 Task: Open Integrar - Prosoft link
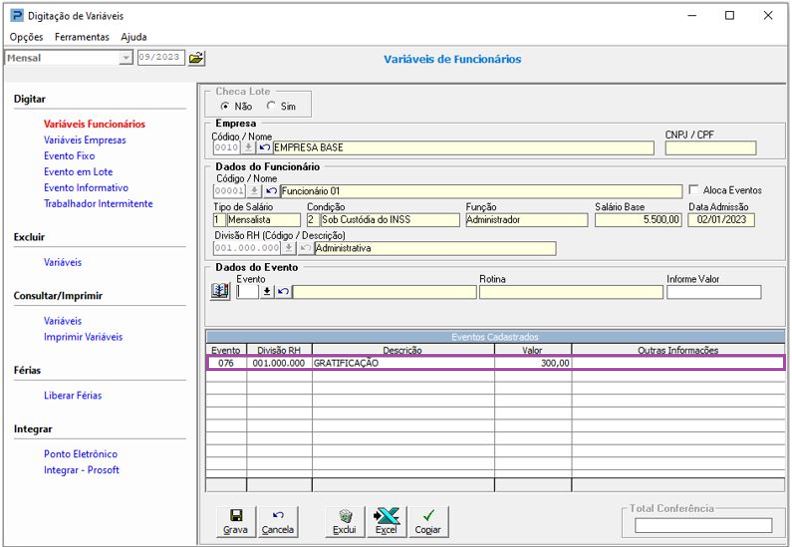click(x=81, y=470)
